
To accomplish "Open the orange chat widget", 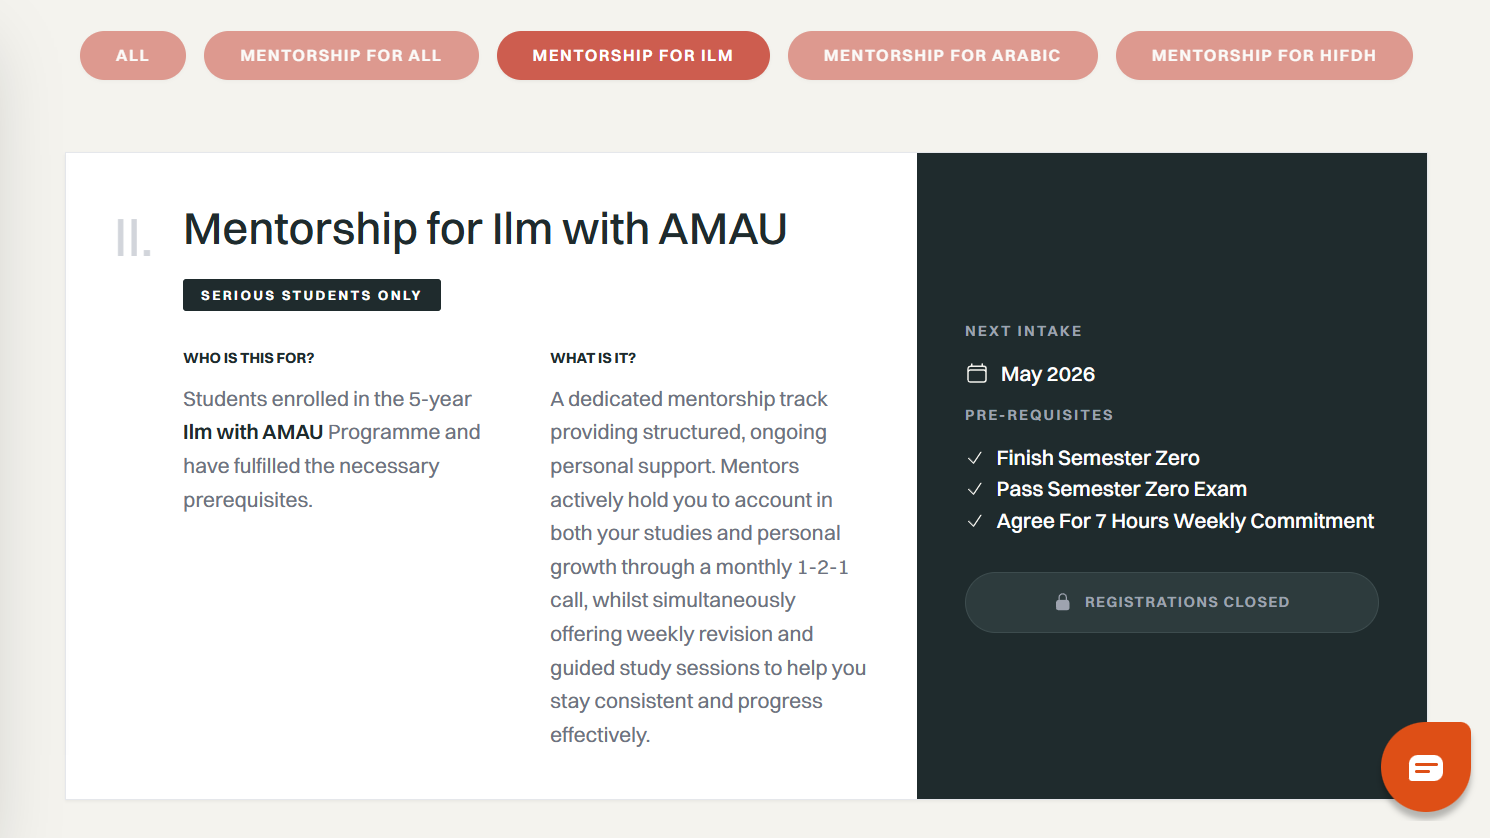I will click(1425, 767).
